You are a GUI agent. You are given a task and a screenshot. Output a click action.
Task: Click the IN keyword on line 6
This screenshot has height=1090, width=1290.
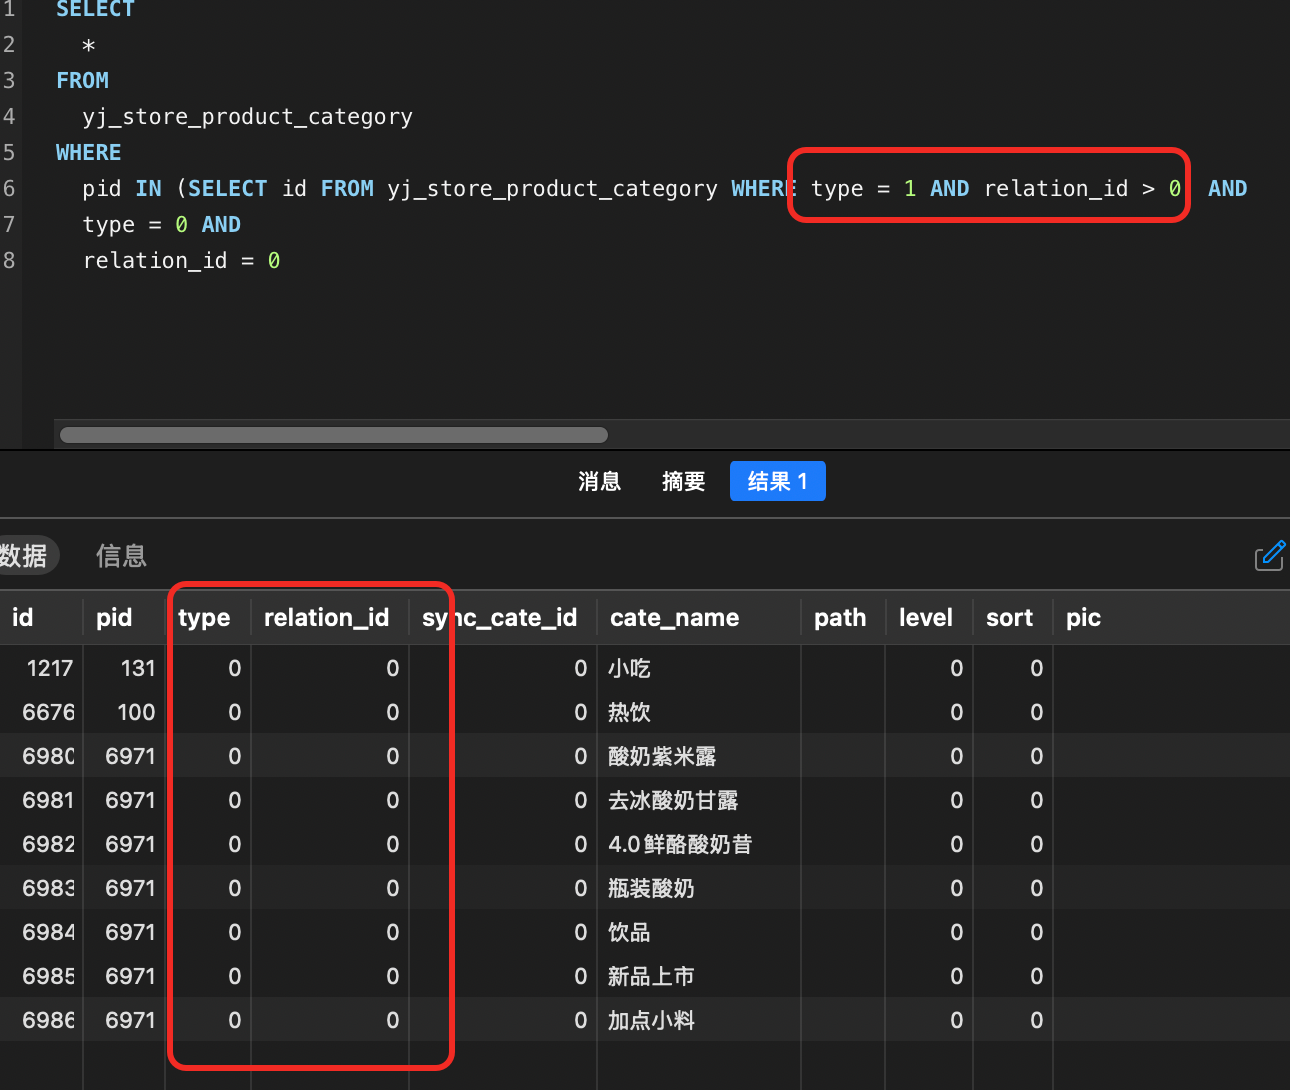coord(148,188)
